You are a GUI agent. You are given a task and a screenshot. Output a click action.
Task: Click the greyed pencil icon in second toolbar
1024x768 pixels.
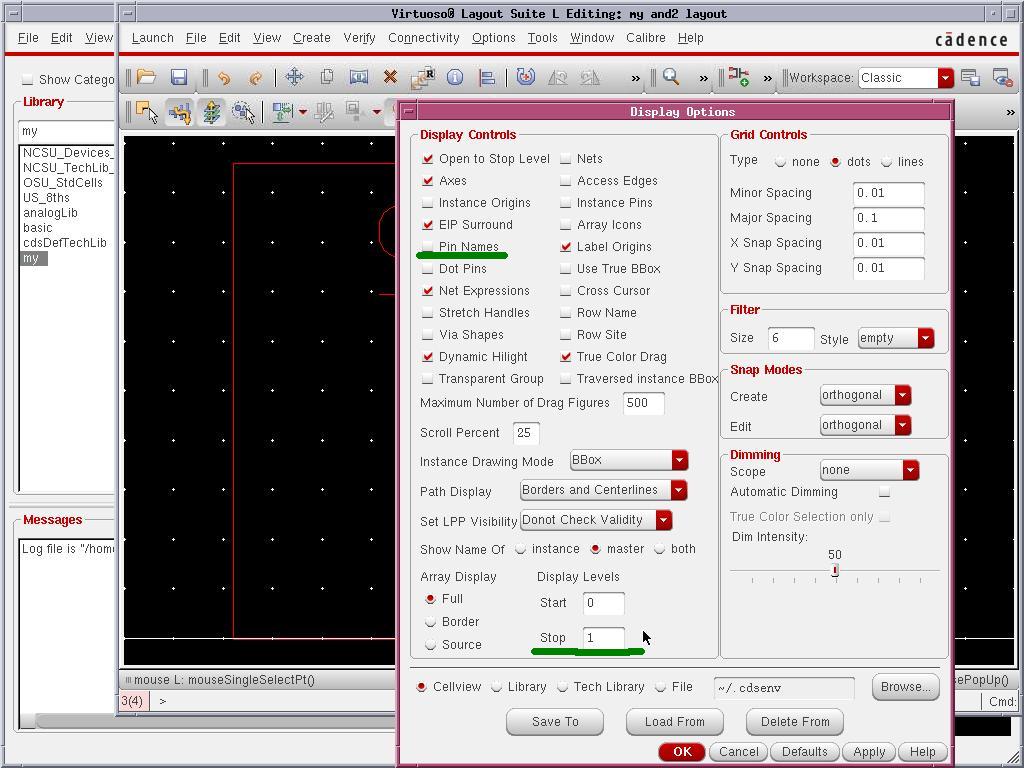(x=323, y=112)
